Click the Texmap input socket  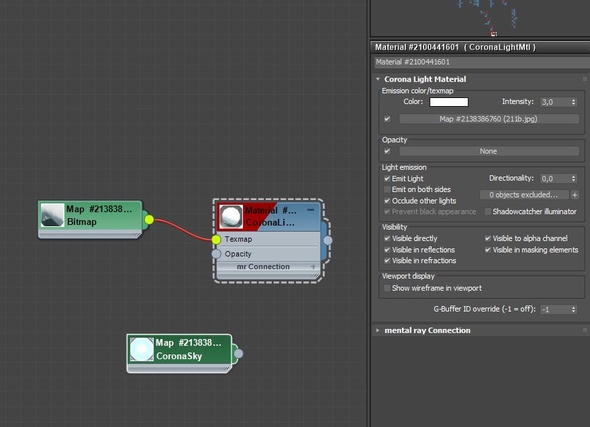pos(216,239)
